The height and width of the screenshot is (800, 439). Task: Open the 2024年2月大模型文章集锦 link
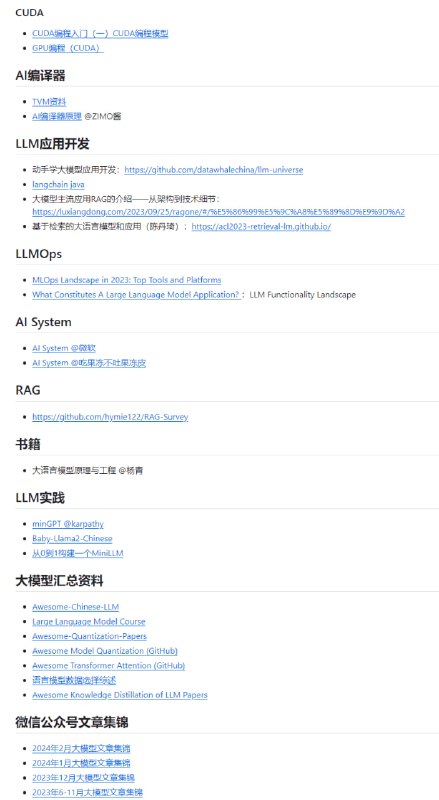point(81,748)
